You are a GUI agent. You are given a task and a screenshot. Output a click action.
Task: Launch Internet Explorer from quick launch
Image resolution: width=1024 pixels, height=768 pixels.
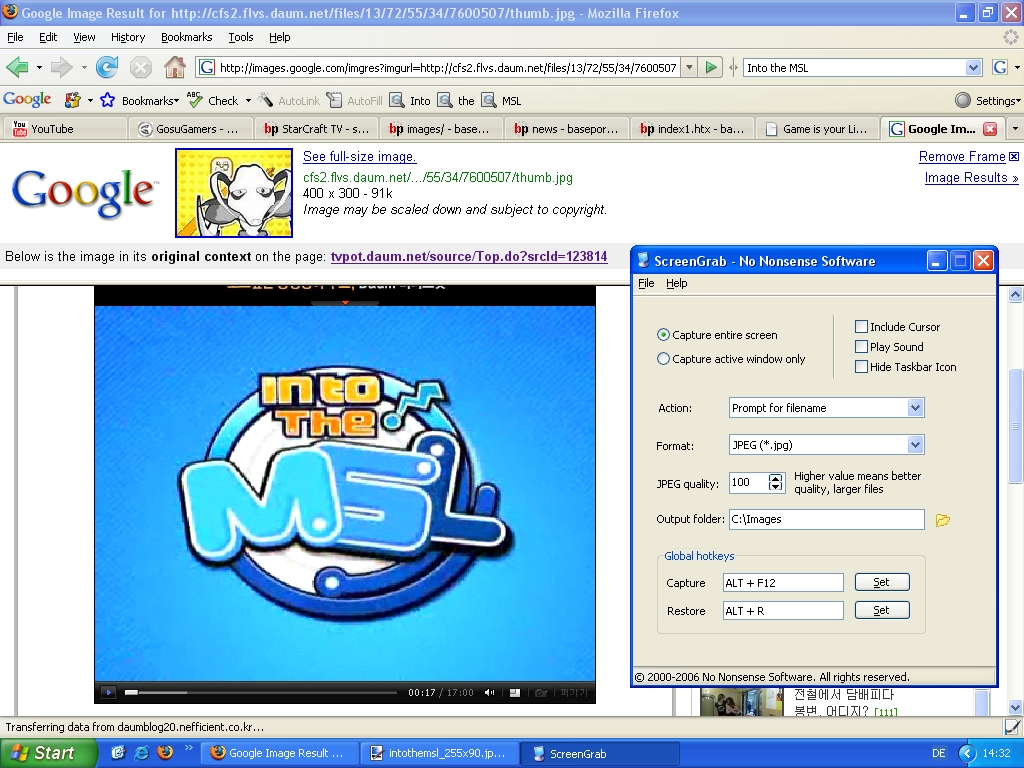click(x=141, y=752)
